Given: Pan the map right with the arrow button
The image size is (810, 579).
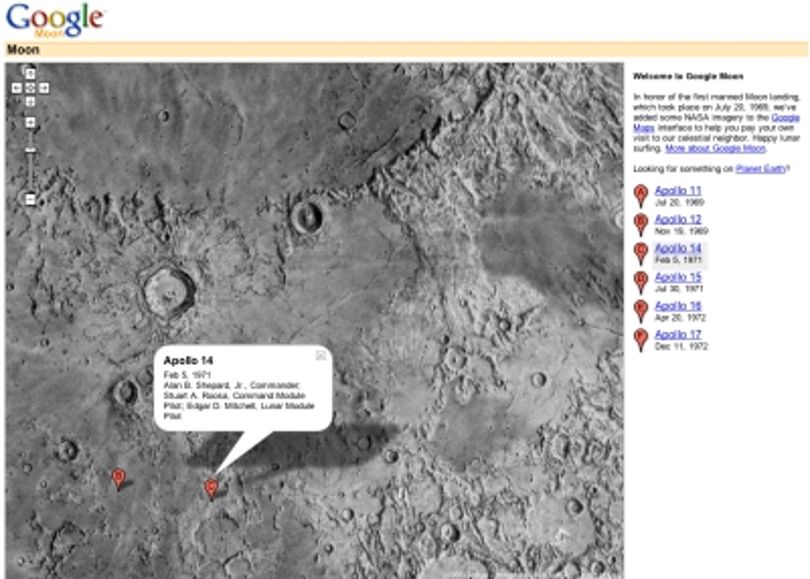Looking at the screenshot, I should (44, 88).
